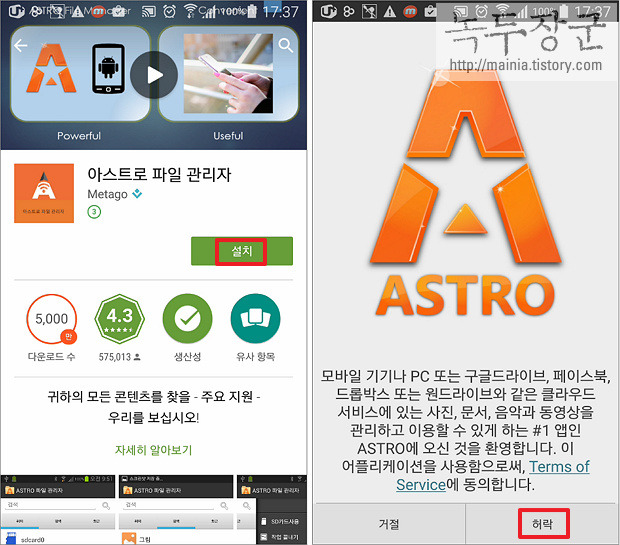Tap the orange m notification icon on right phone
This screenshot has width=620, height=545.
(x=410, y=12)
